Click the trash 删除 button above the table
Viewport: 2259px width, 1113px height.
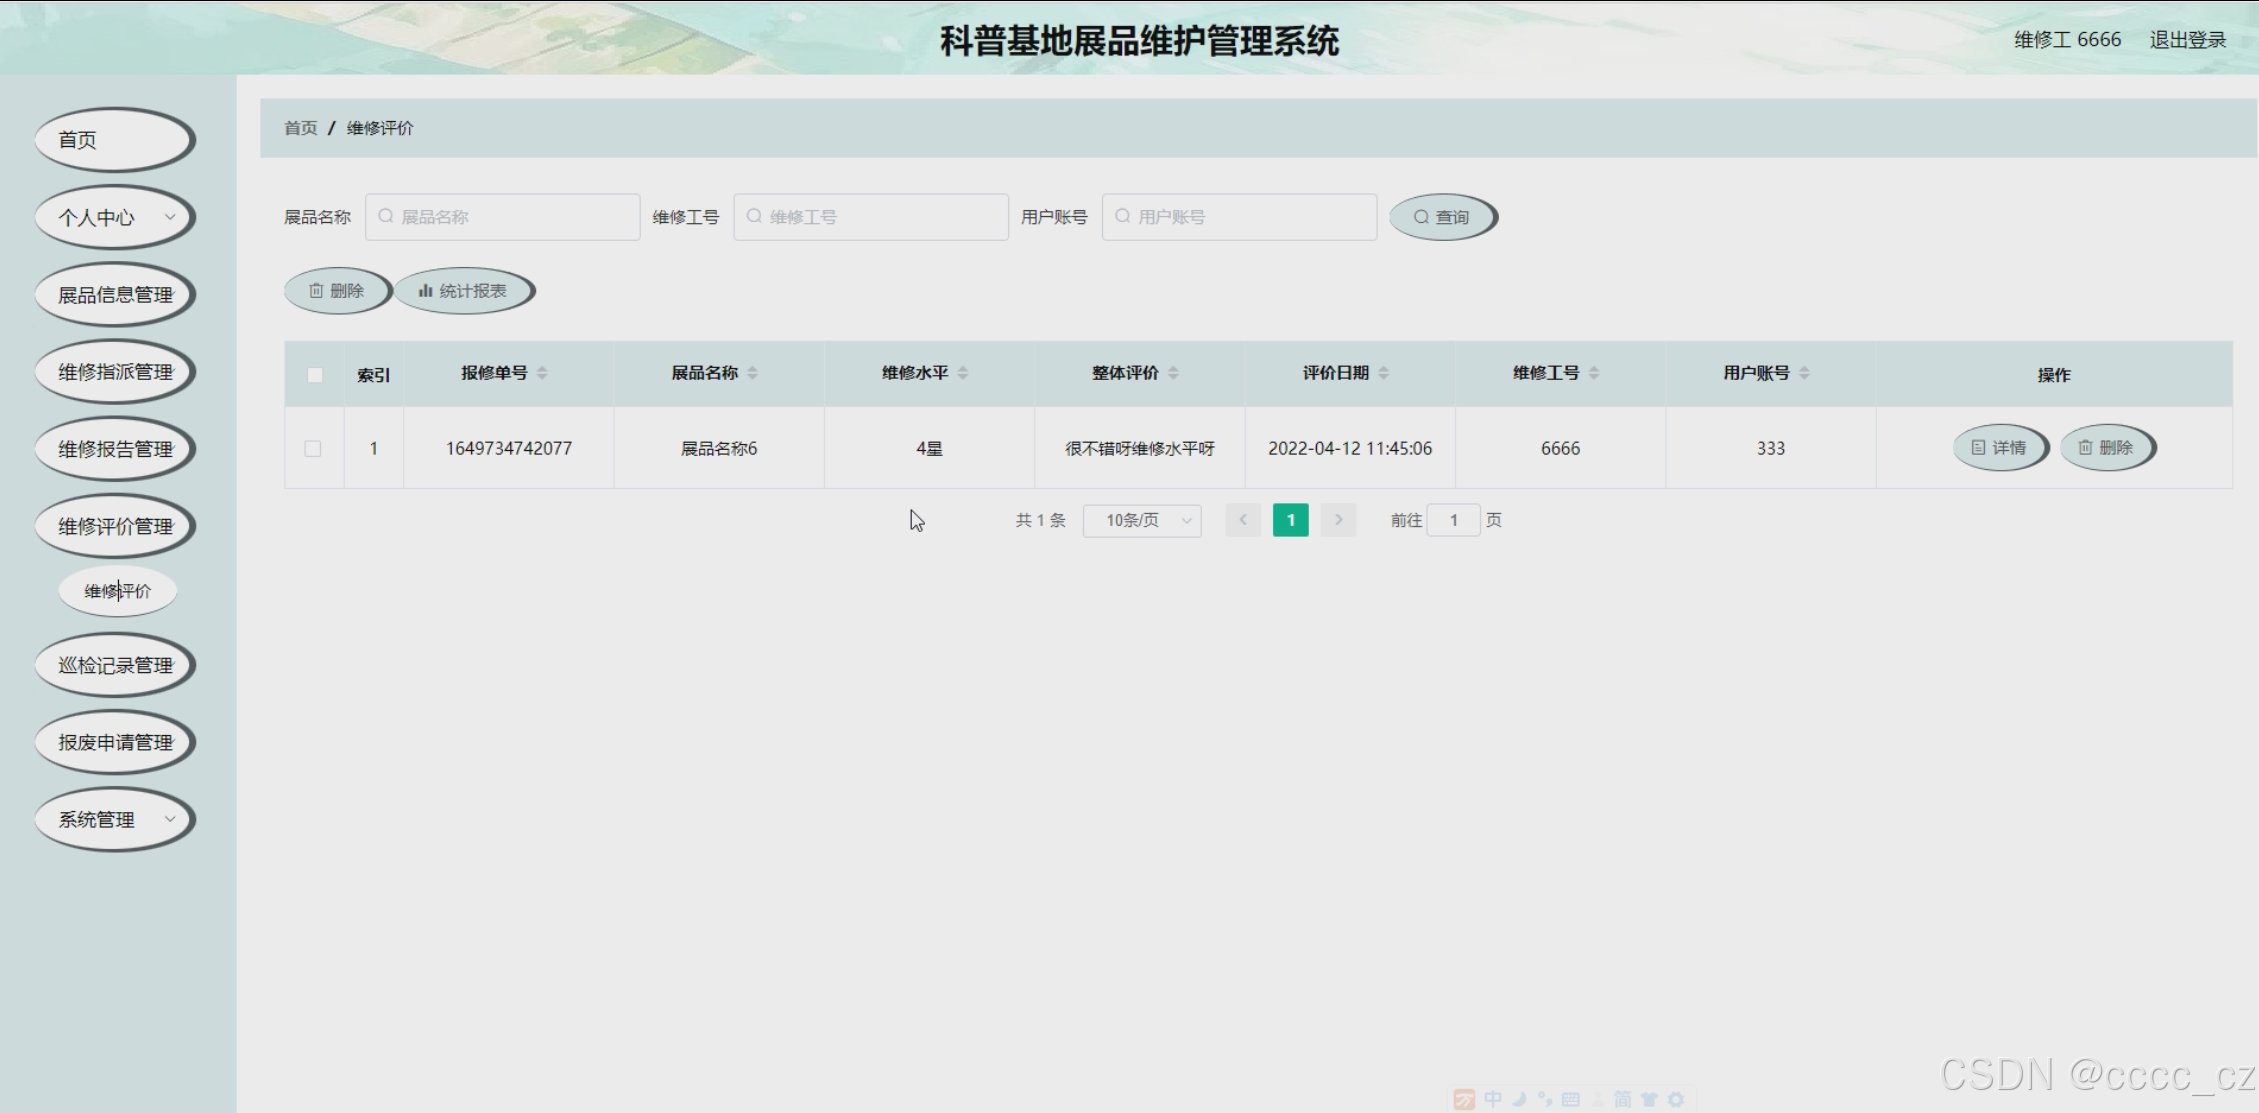click(x=337, y=291)
